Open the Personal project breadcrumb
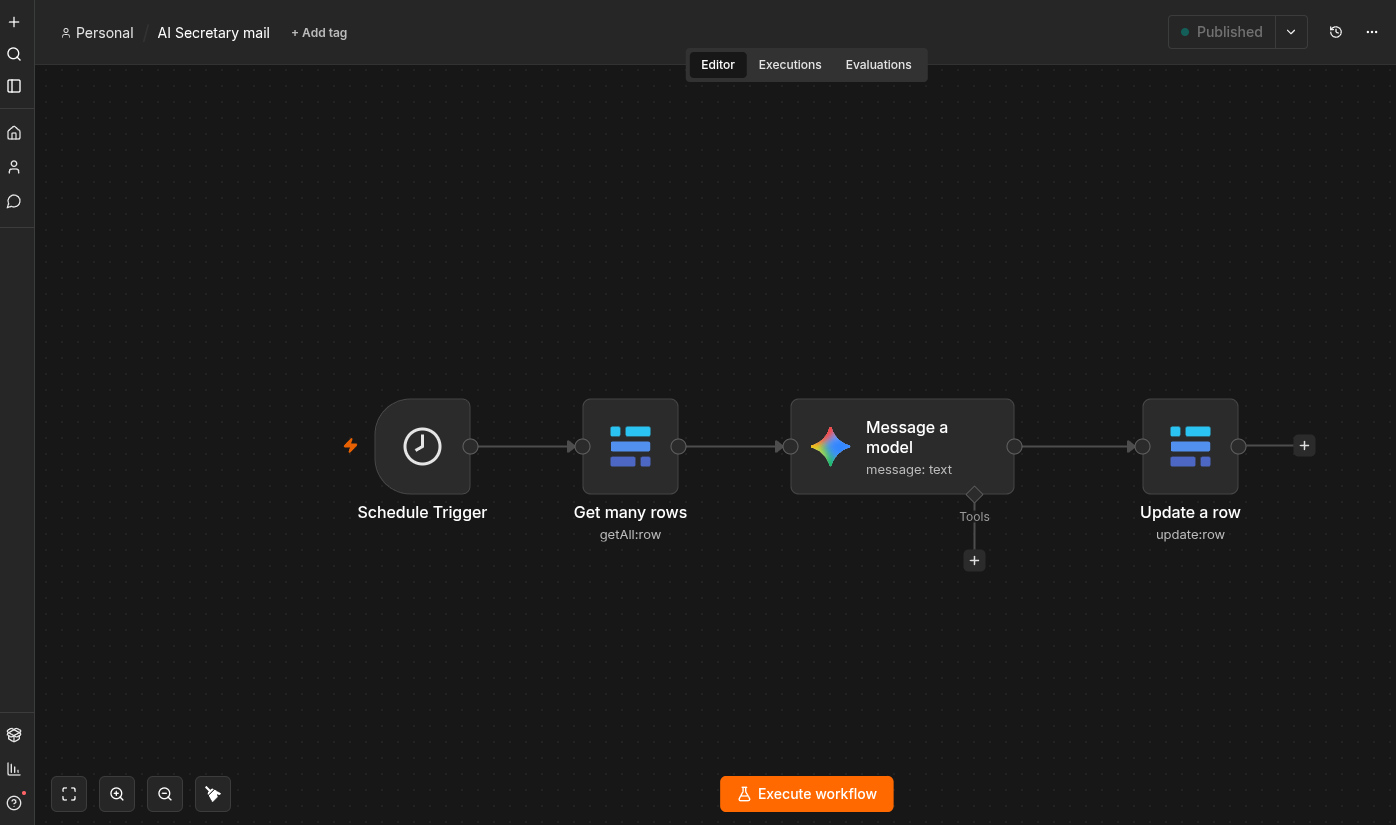This screenshot has width=1396, height=825. (x=97, y=33)
